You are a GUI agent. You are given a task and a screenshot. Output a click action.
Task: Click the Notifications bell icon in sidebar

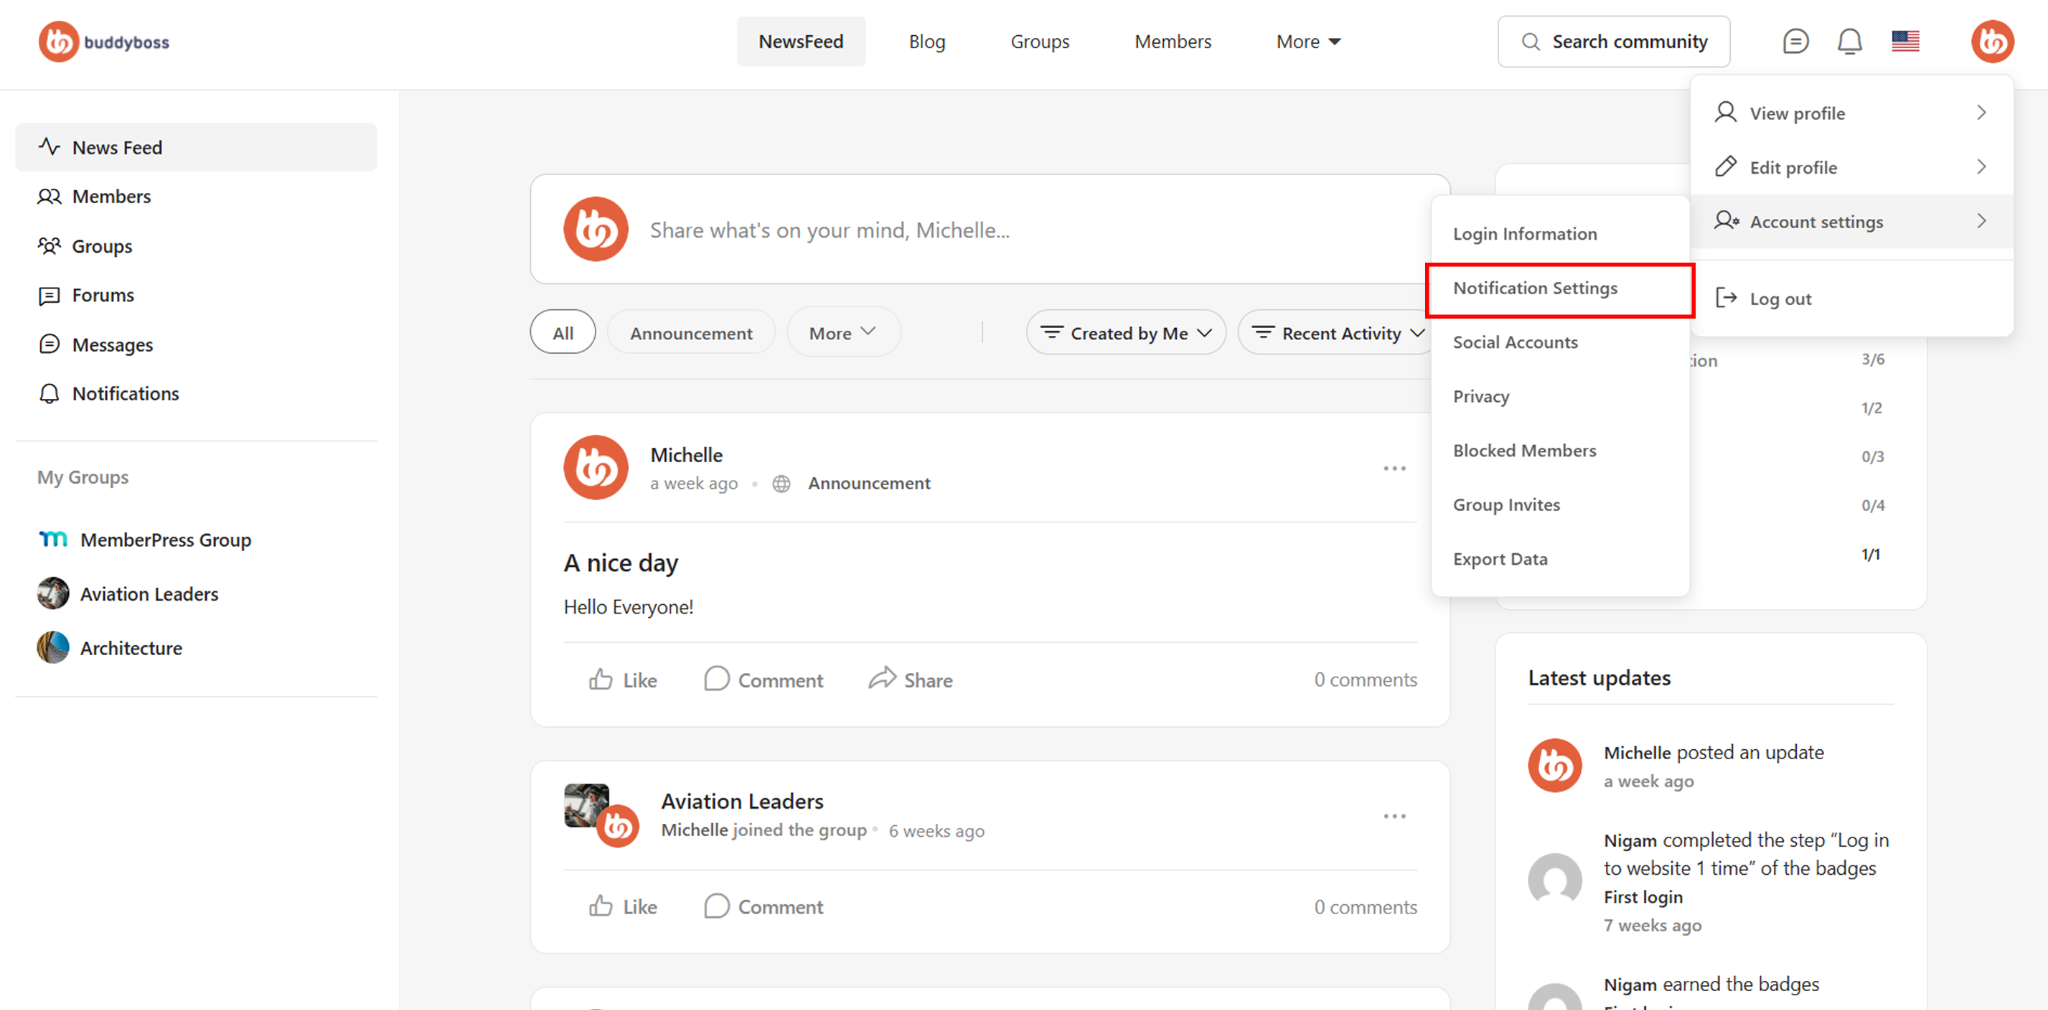[x=49, y=393]
